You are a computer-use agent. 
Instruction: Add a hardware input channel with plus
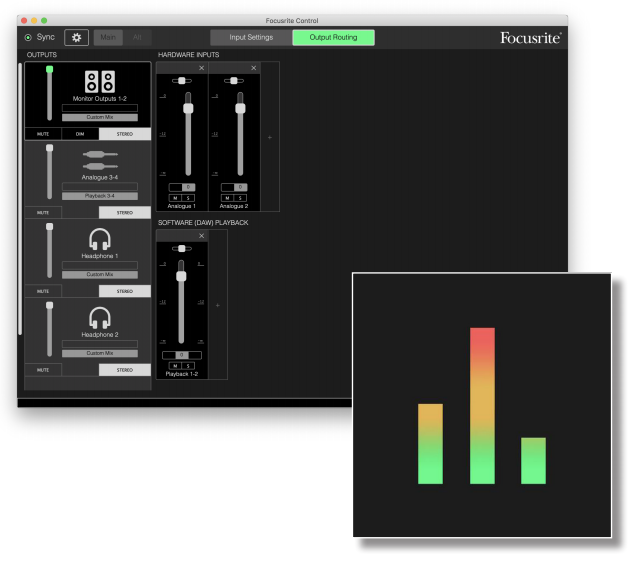[270, 137]
